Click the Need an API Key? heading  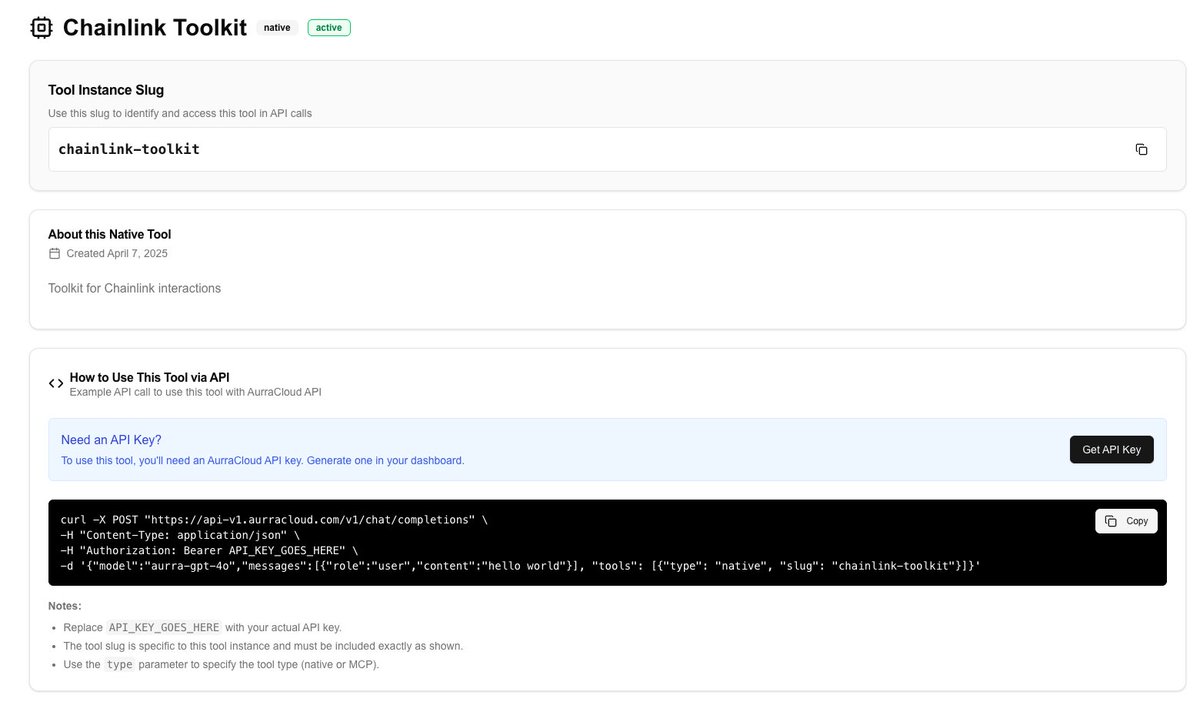(111, 440)
